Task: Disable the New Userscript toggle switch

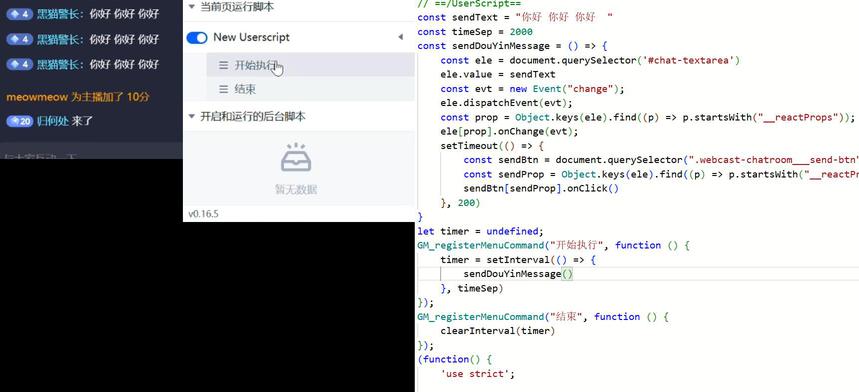Action: pos(197,37)
